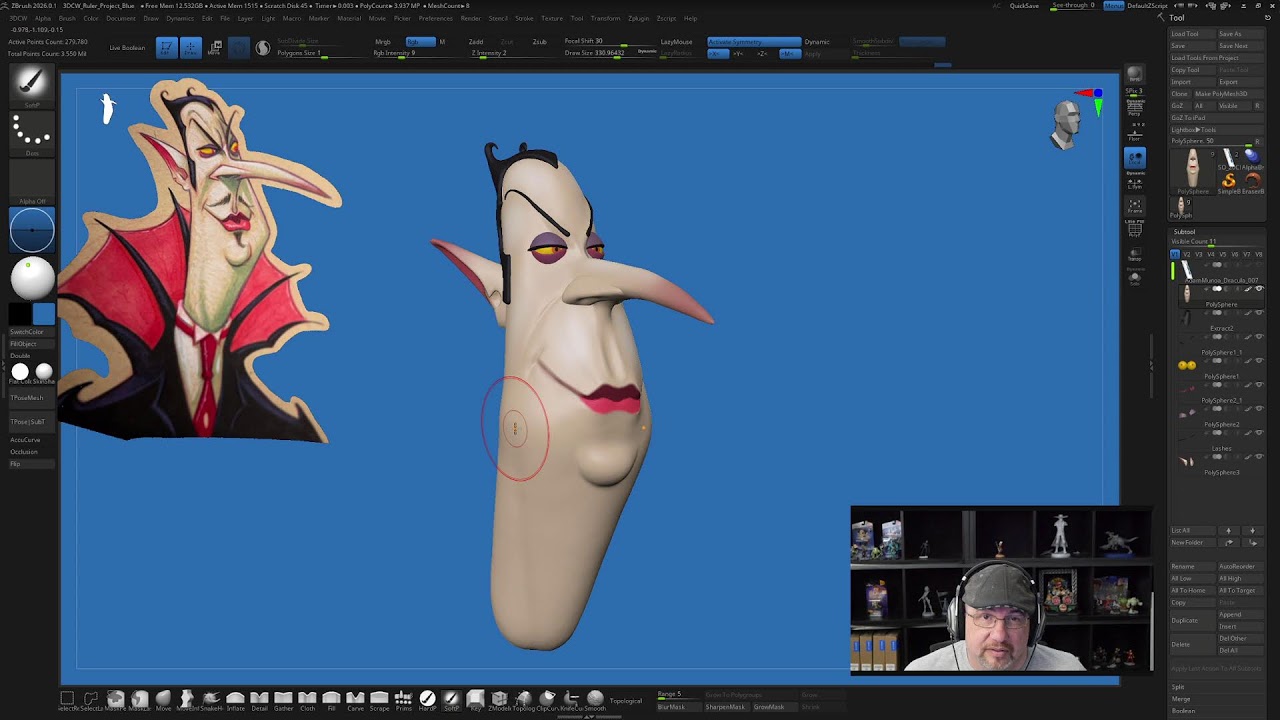Select the Carve brush

coord(355,700)
